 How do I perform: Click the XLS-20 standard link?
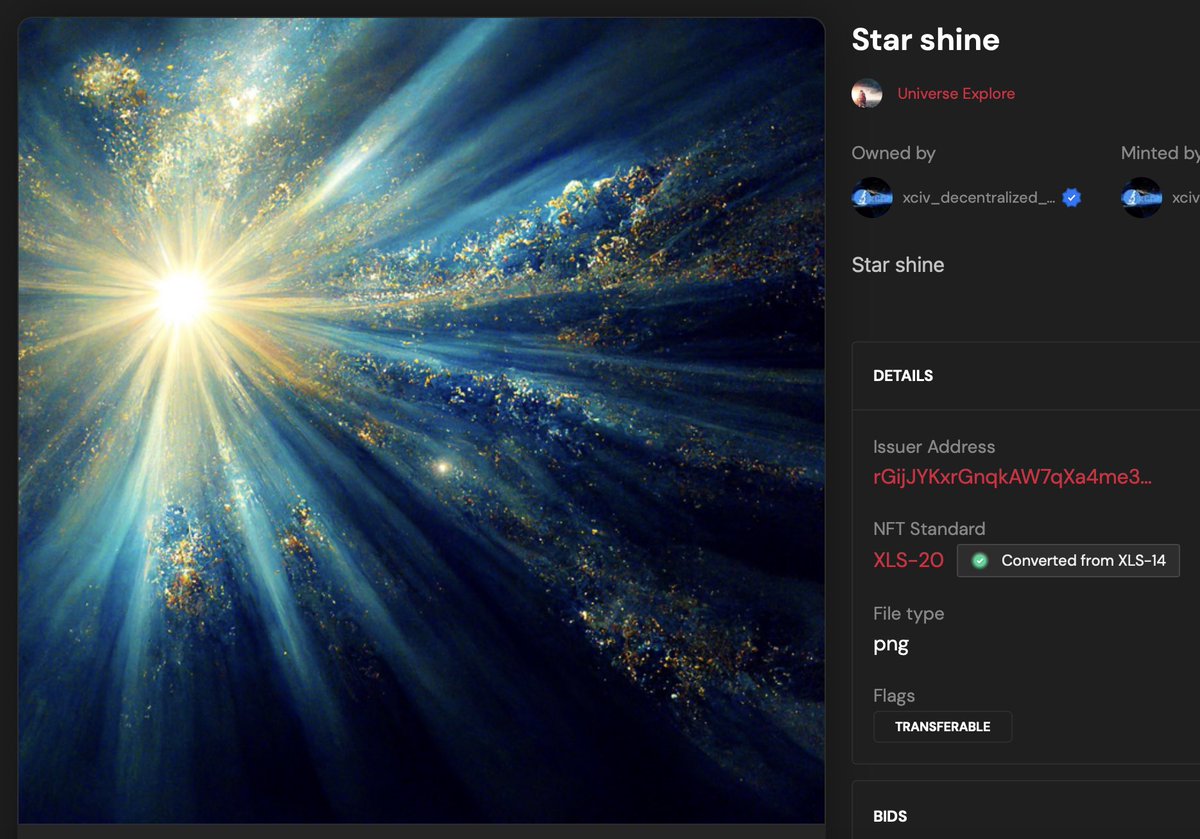[908, 560]
